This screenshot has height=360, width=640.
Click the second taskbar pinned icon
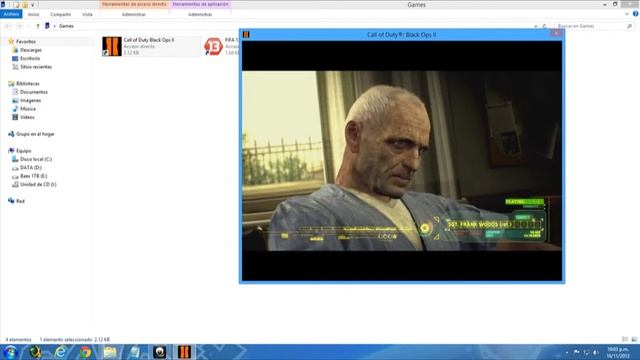pos(35,352)
